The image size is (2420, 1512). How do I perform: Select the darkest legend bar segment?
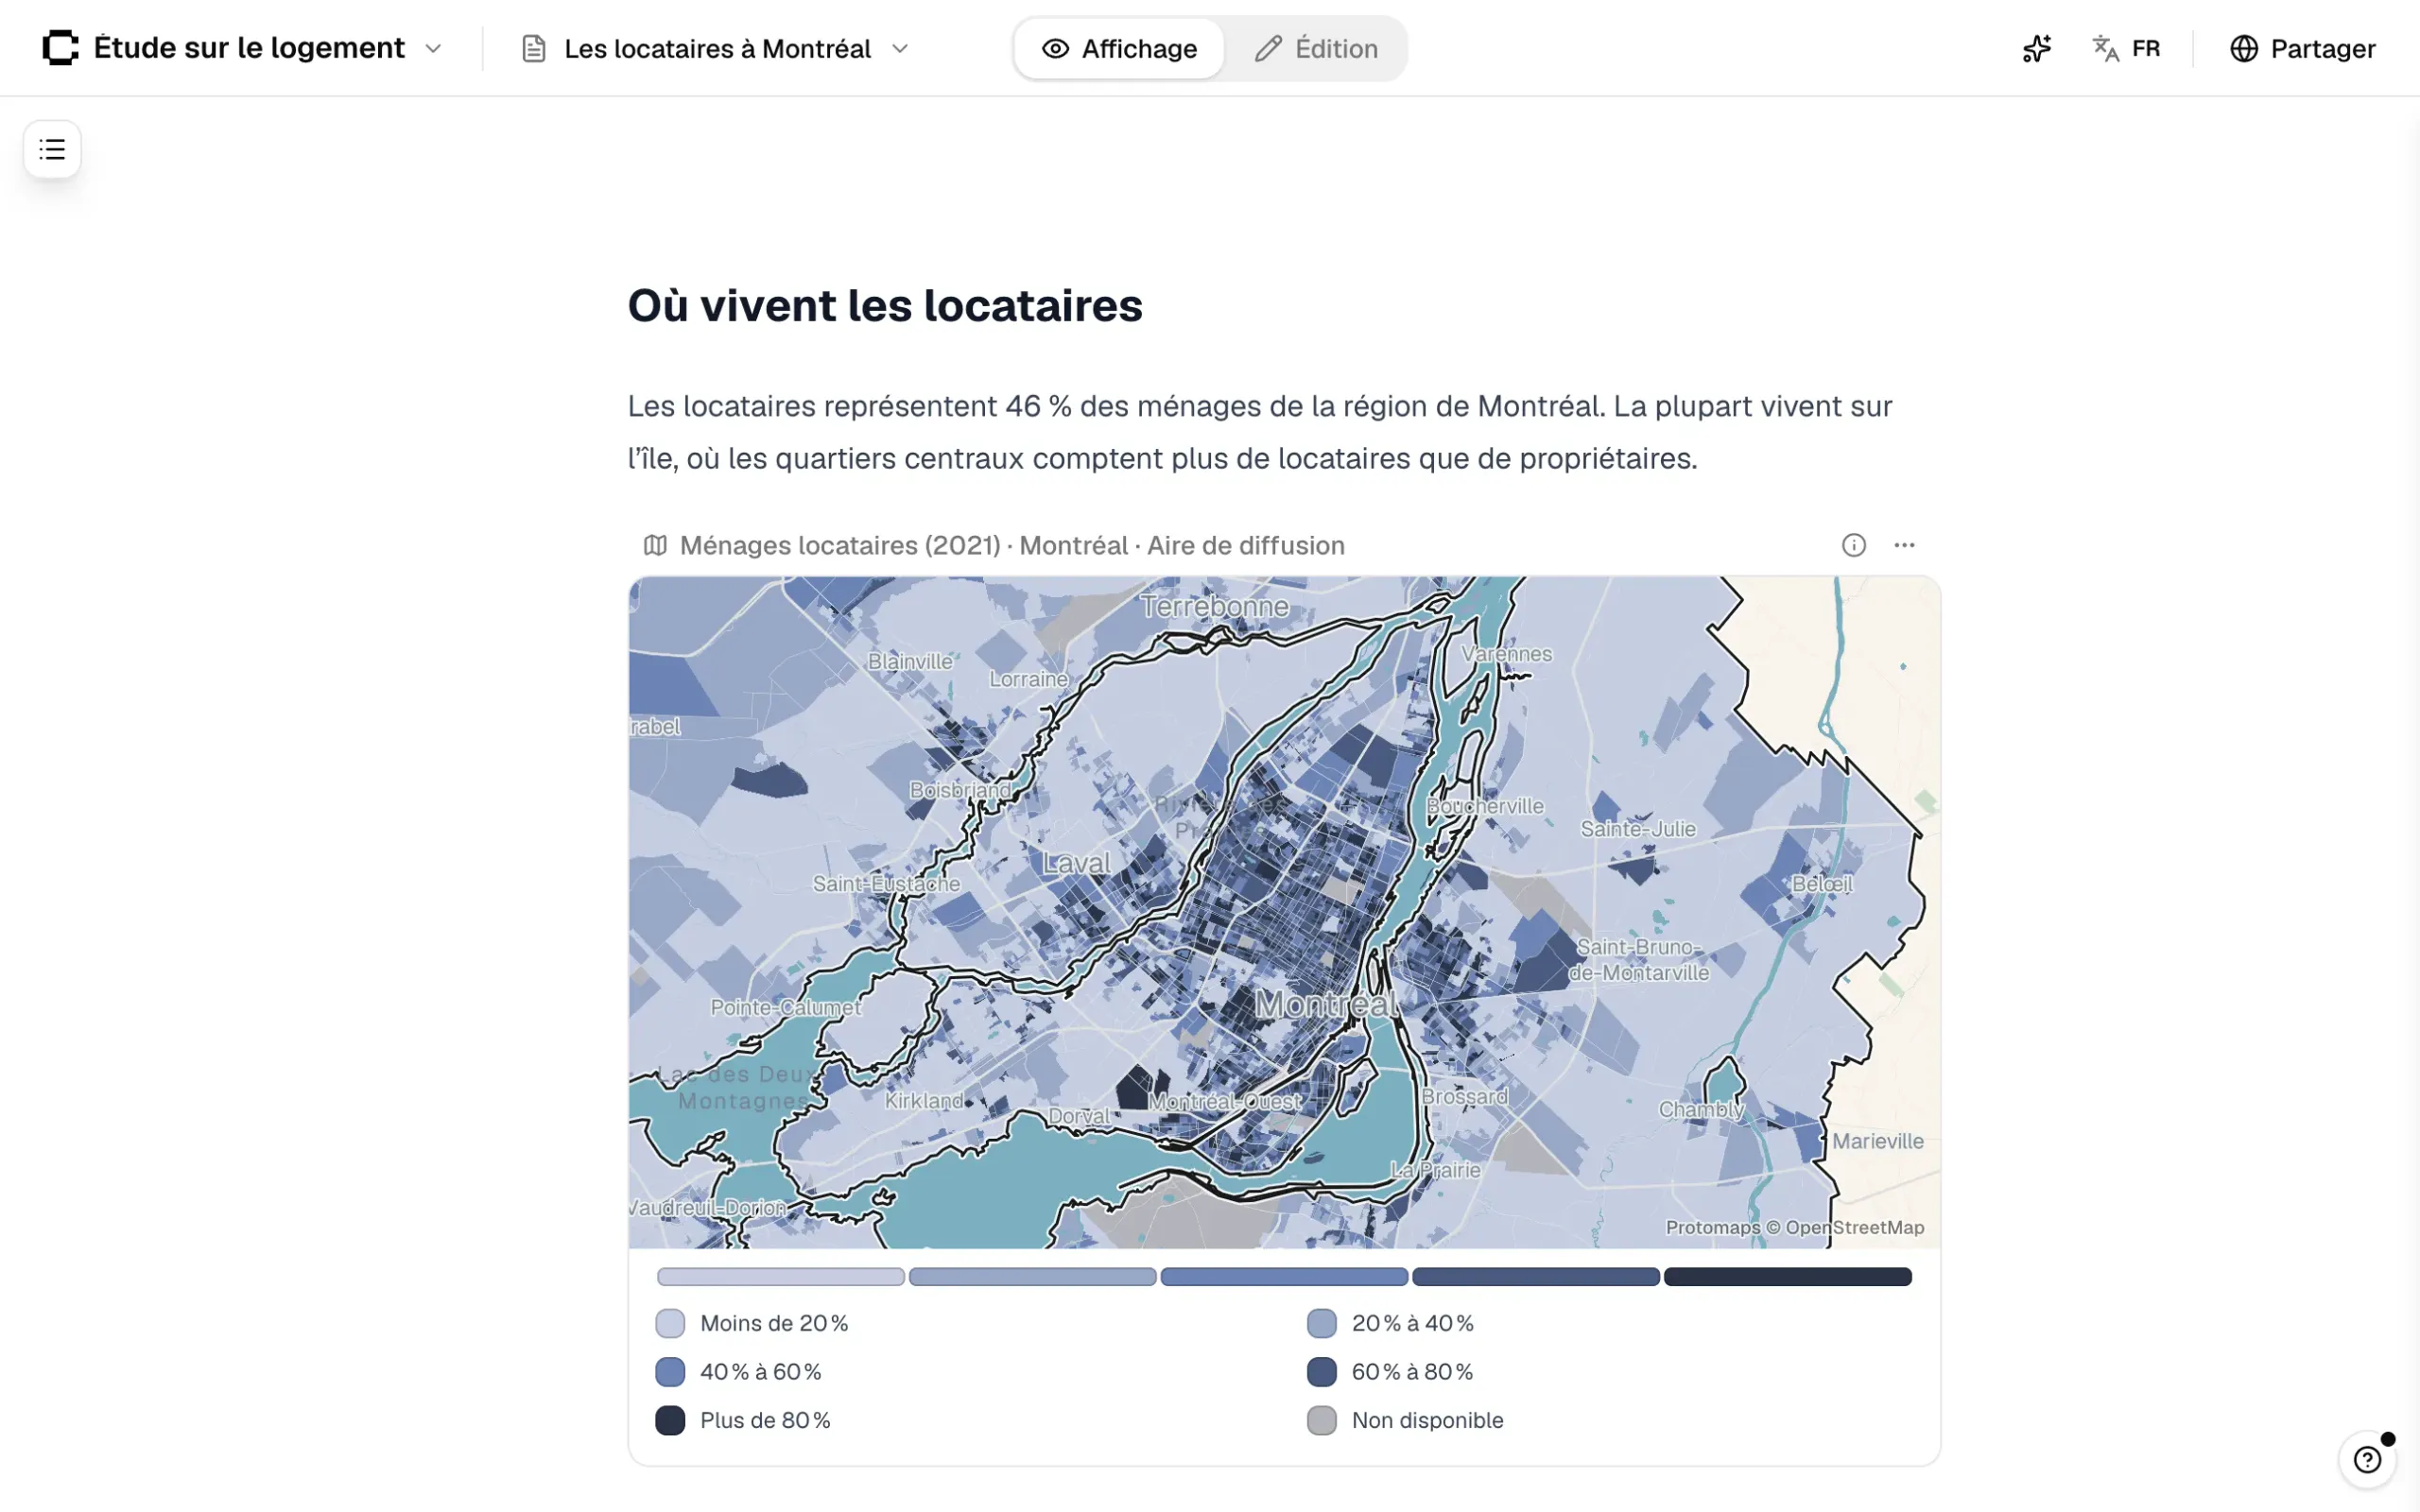click(1787, 1277)
